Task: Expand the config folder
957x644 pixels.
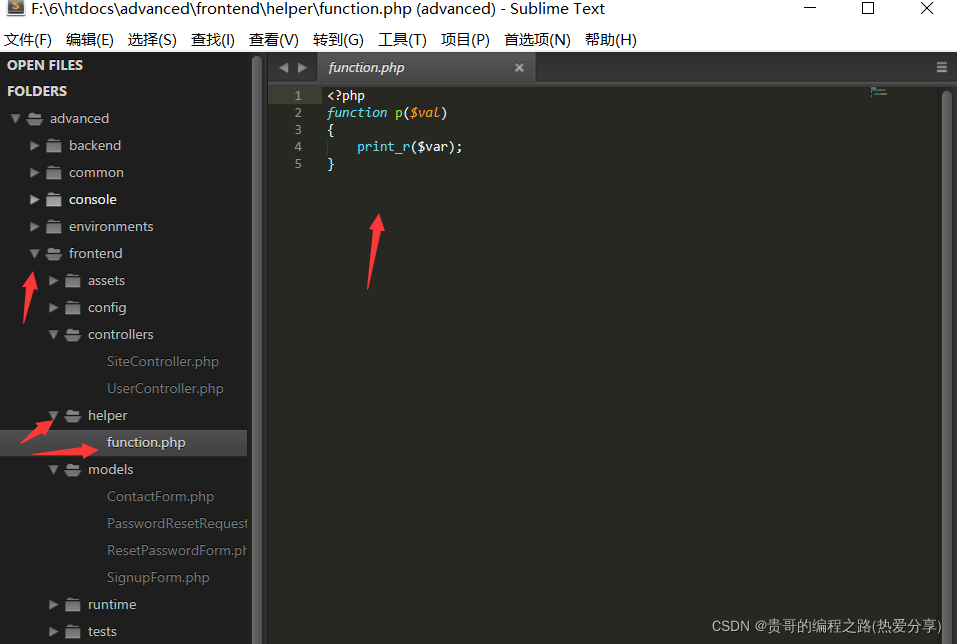Action: coord(53,308)
